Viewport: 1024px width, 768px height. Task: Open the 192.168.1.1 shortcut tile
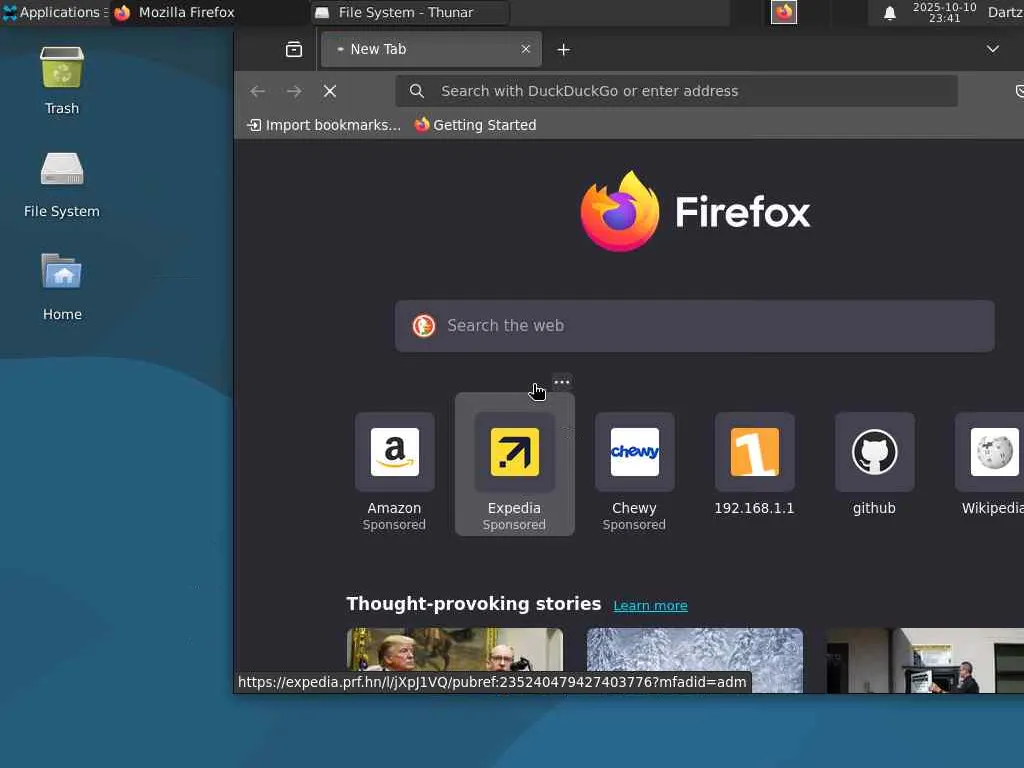(754, 464)
